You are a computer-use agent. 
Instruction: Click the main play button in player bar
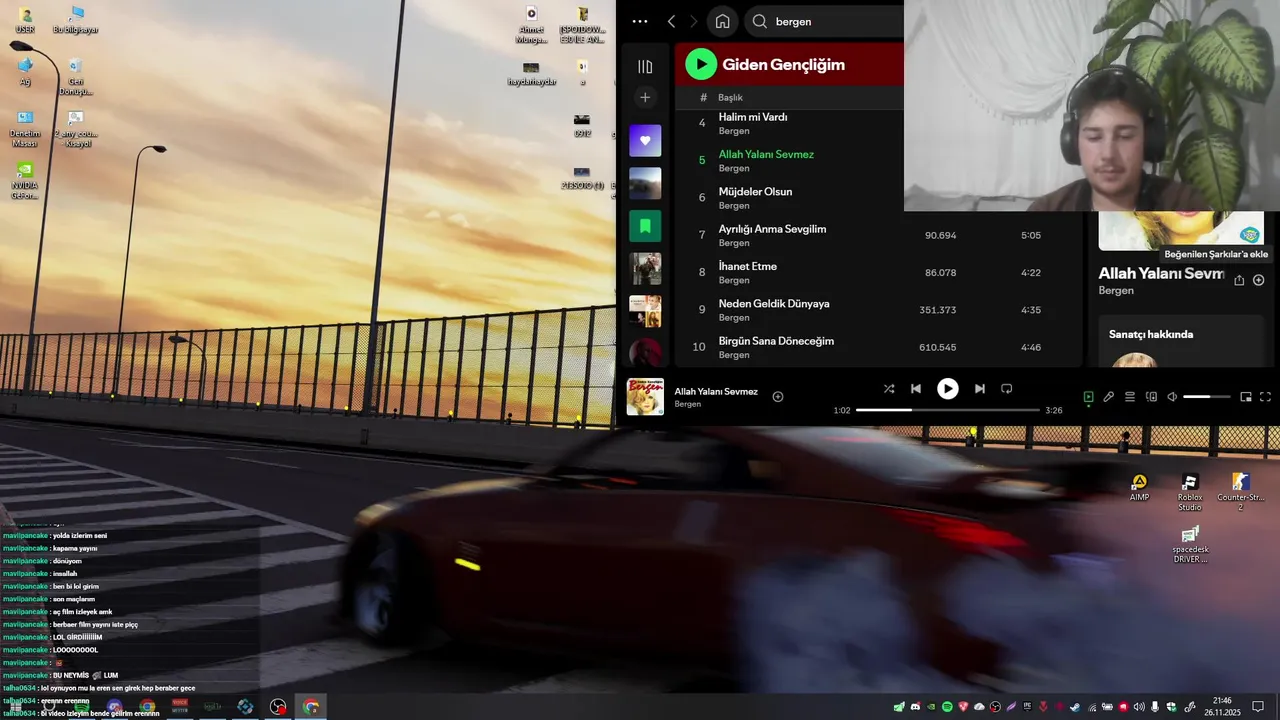(x=947, y=389)
